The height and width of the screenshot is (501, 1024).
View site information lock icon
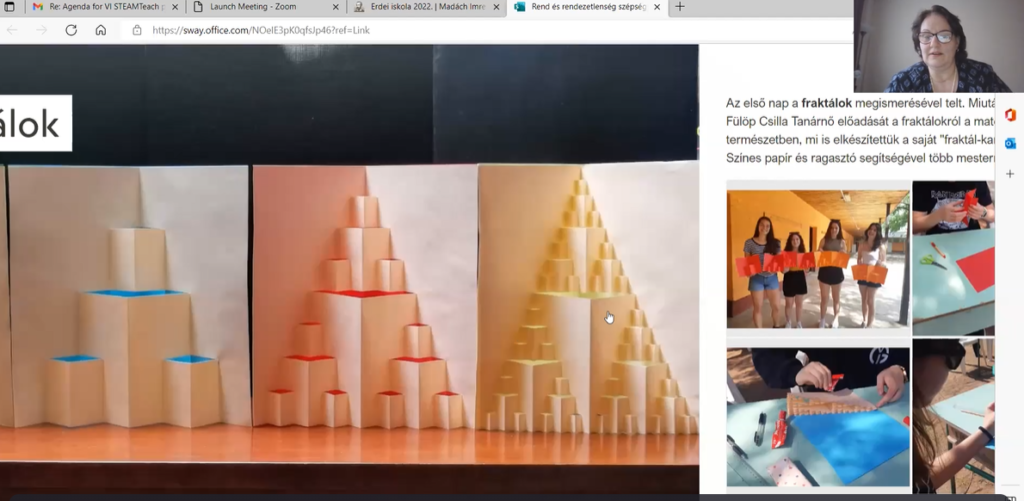click(x=137, y=30)
